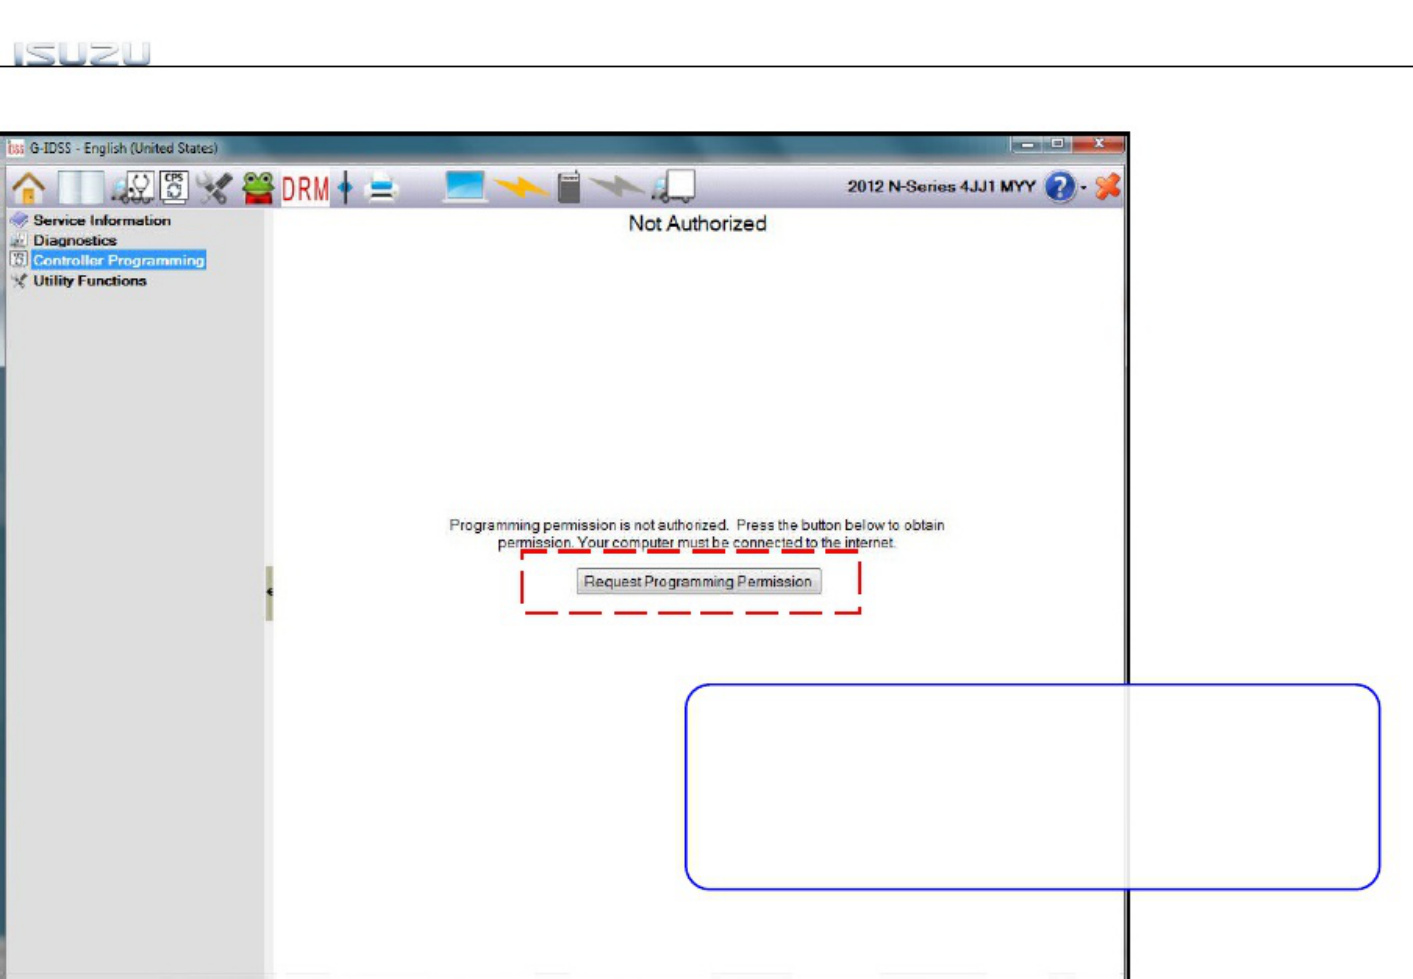This screenshot has height=979, width=1413.
Task: Click the green frog toolbar icon
Action: click(x=258, y=187)
